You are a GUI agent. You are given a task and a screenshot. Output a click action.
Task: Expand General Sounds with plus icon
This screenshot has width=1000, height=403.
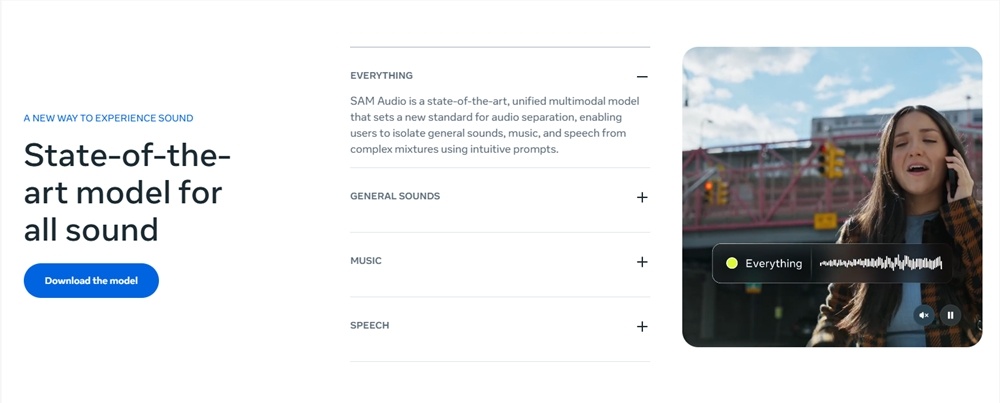click(642, 197)
